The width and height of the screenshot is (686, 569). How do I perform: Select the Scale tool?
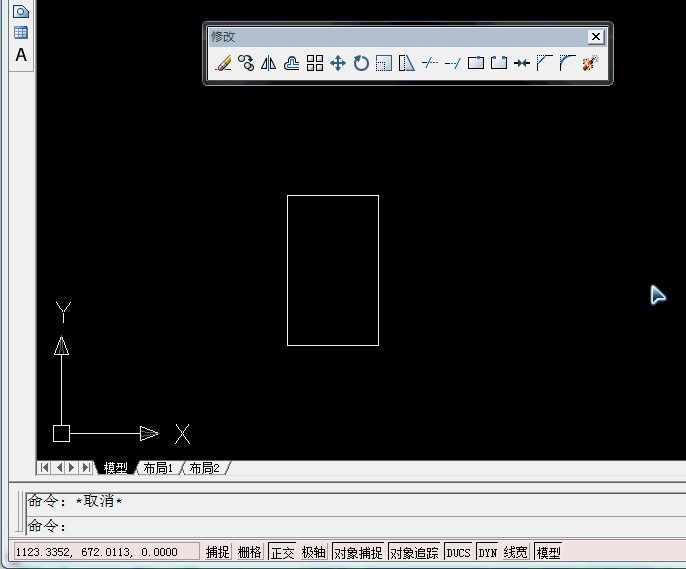coord(384,63)
